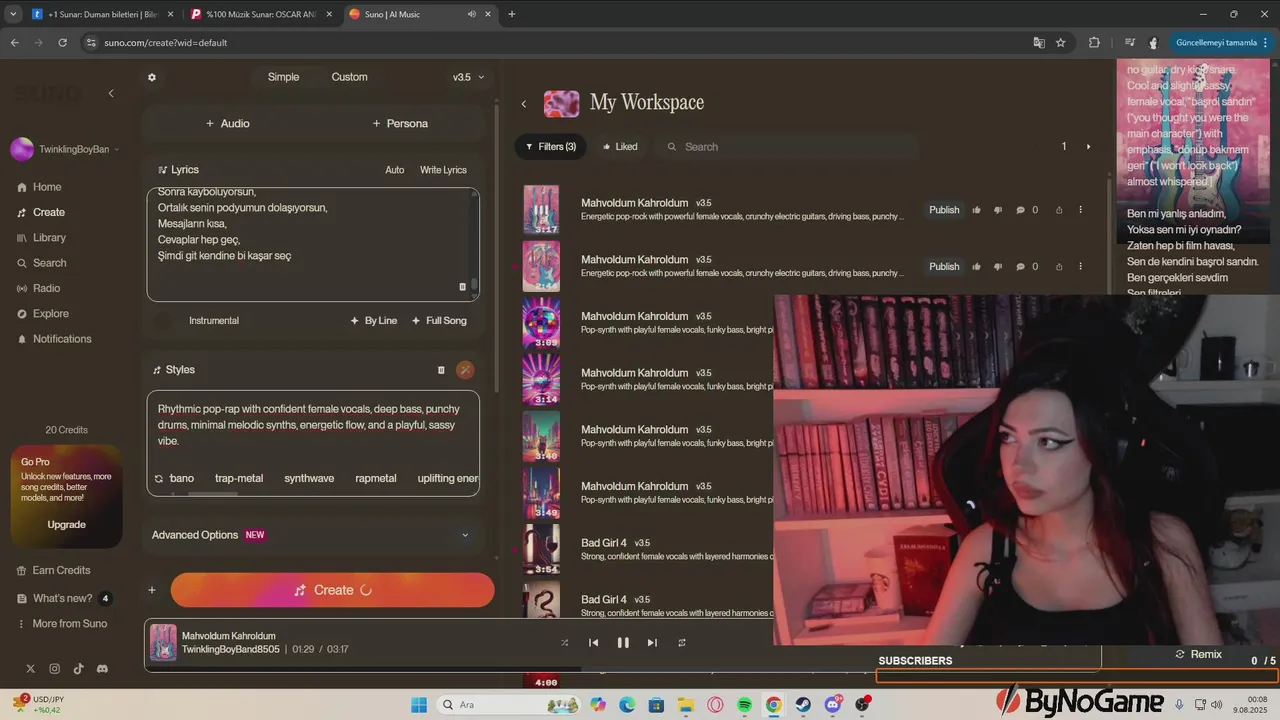
Task: Open Radio in sidebar
Action: pos(38,289)
